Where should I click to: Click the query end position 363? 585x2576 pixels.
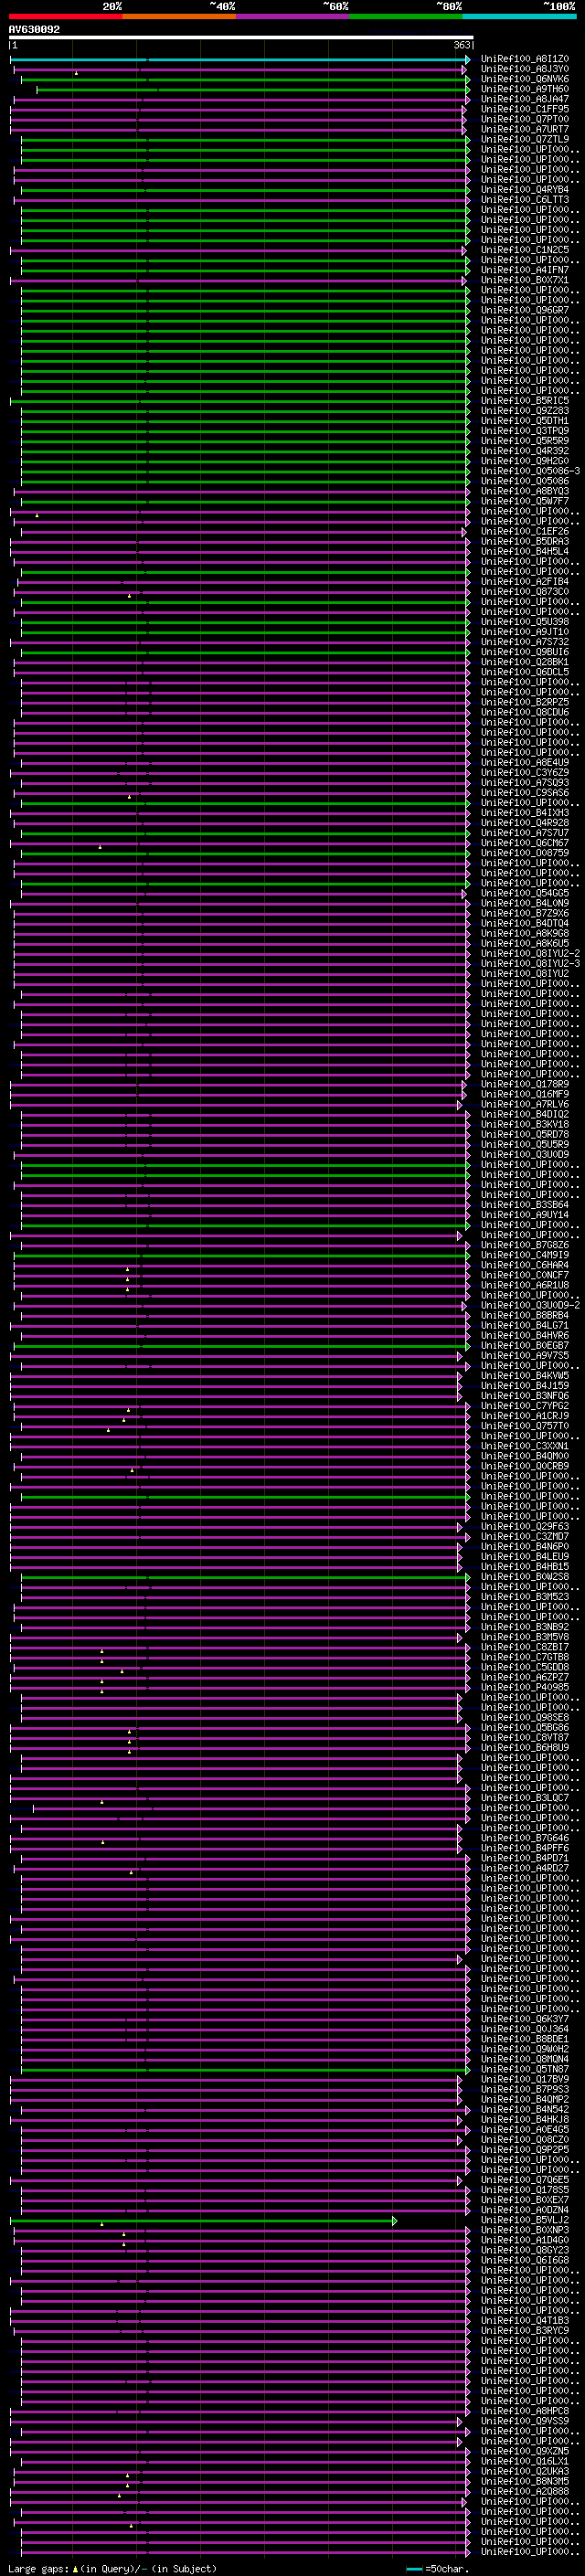click(462, 45)
